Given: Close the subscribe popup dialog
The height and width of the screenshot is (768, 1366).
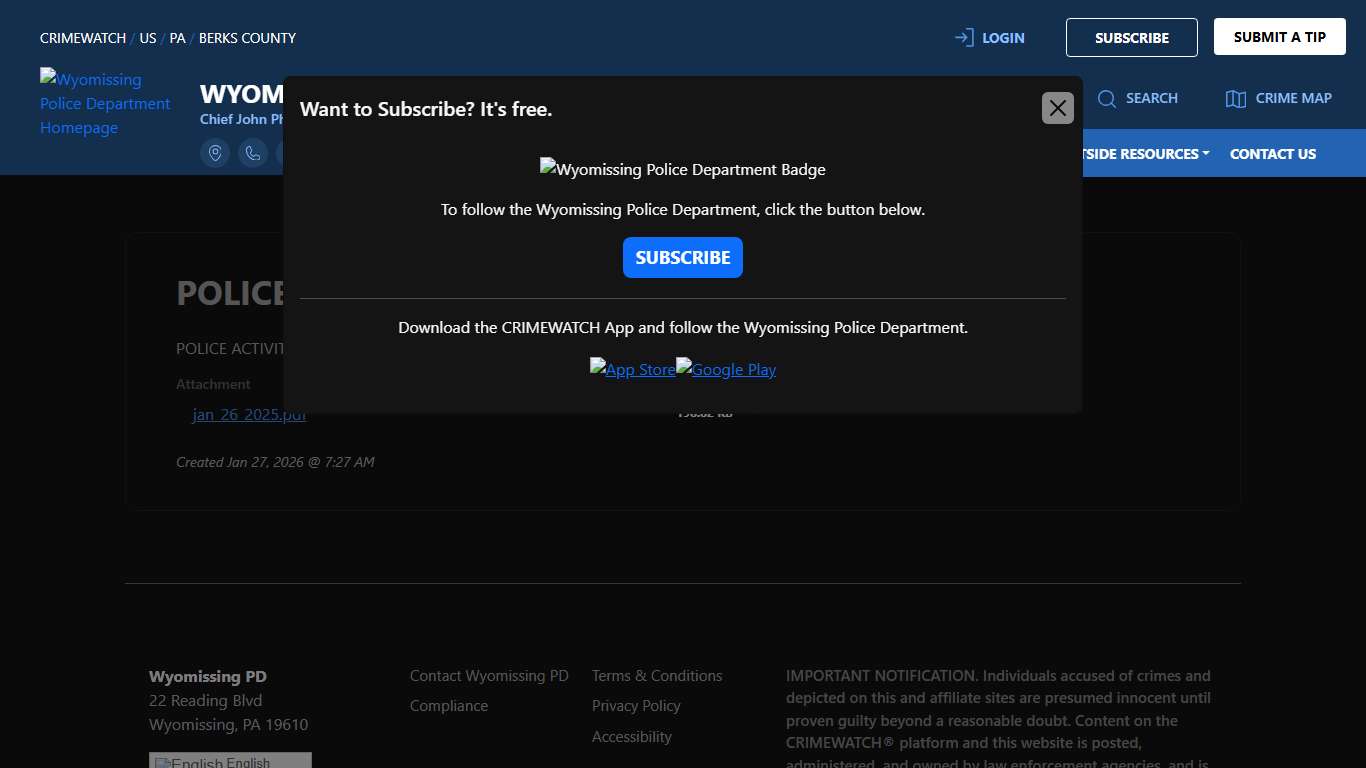Looking at the screenshot, I should [1057, 108].
